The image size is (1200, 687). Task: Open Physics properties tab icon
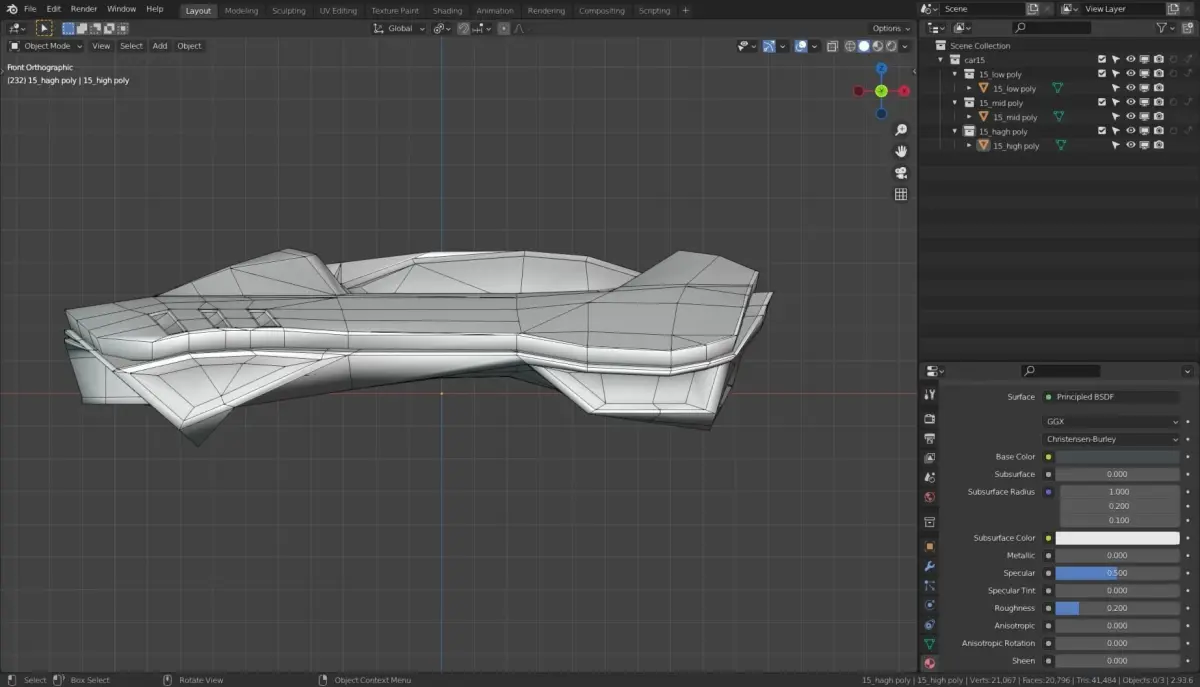pyautogui.click(x=930, y=605)
